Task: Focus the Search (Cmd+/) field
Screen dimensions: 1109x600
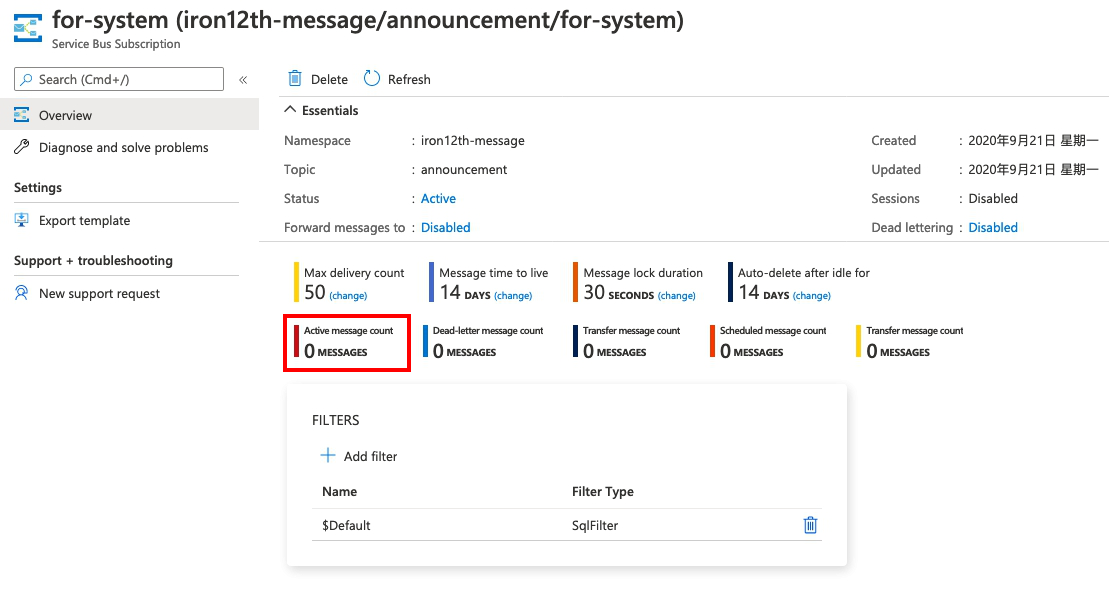Action: [x=119, y=79]
